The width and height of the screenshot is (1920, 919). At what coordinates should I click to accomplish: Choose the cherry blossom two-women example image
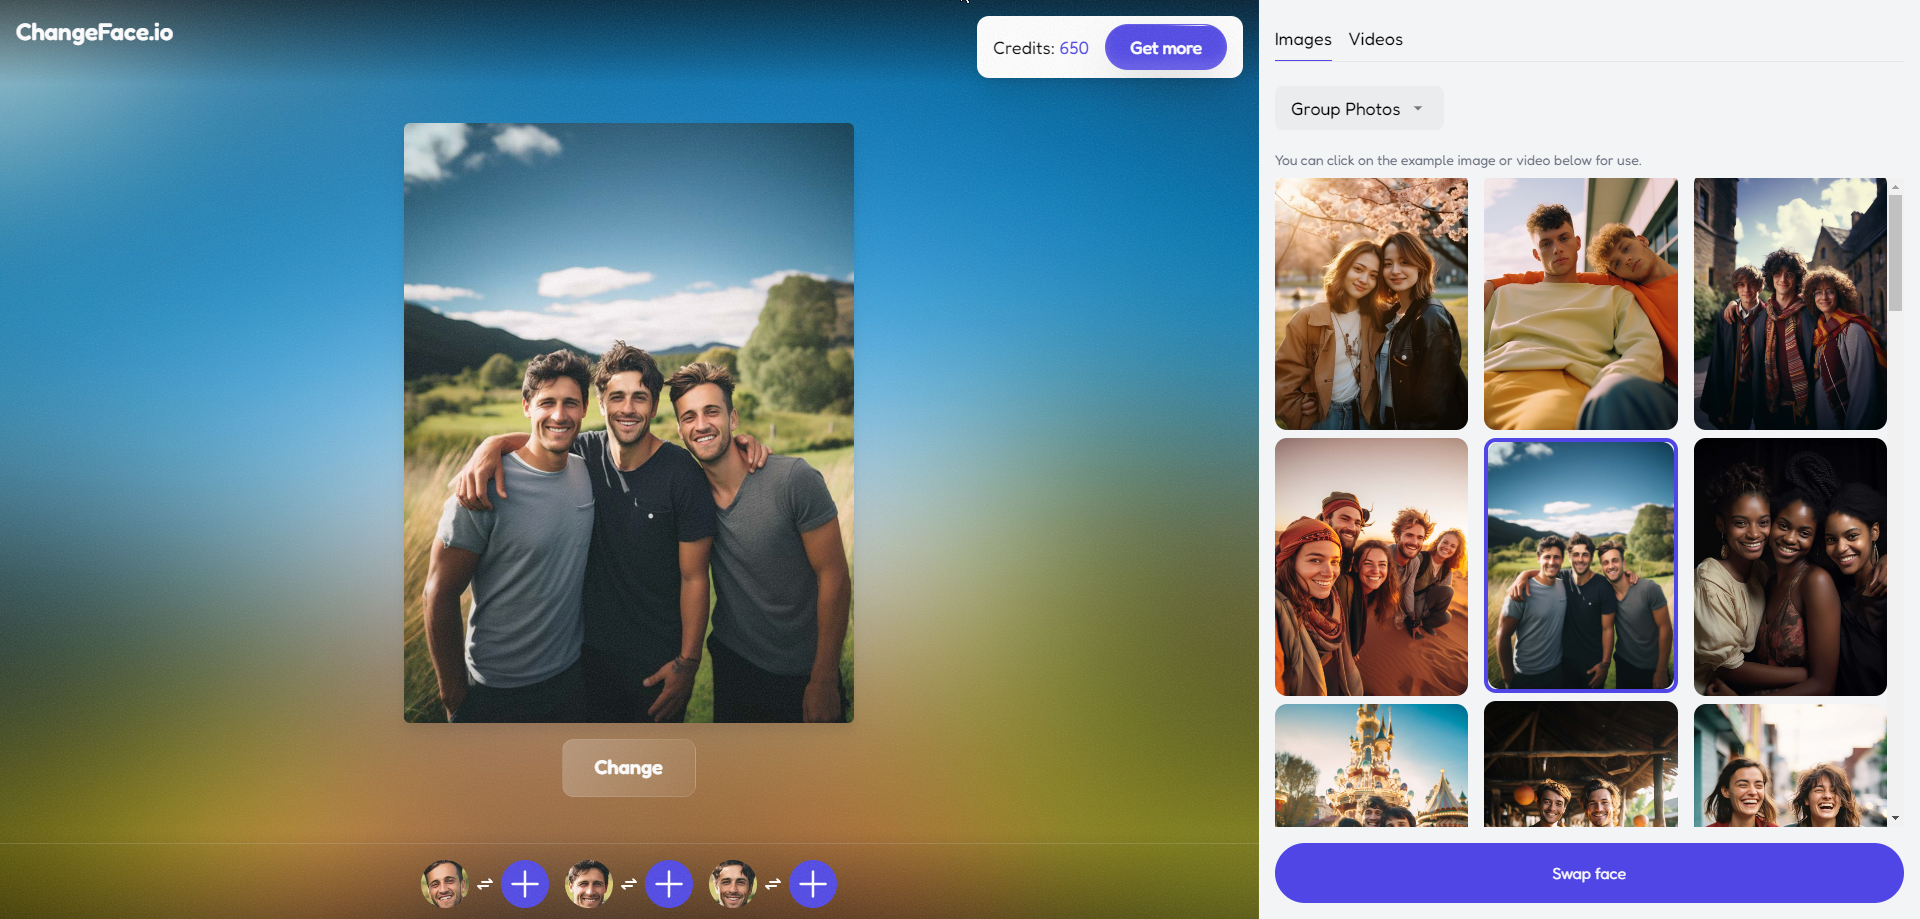tap(1371, 304)
